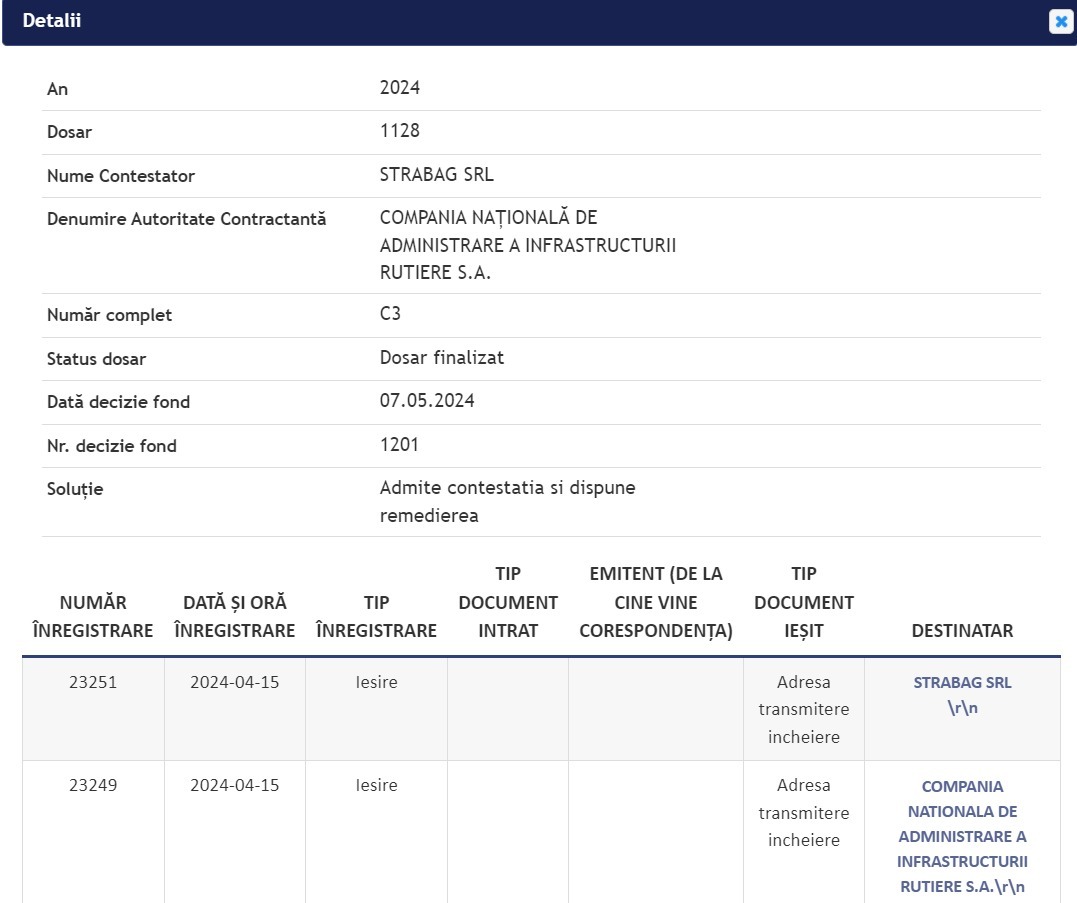Image resolution: width=1077 pixels, height=903 pixels.
Task: Select the Status dosar label
Action: pos(96,359)
